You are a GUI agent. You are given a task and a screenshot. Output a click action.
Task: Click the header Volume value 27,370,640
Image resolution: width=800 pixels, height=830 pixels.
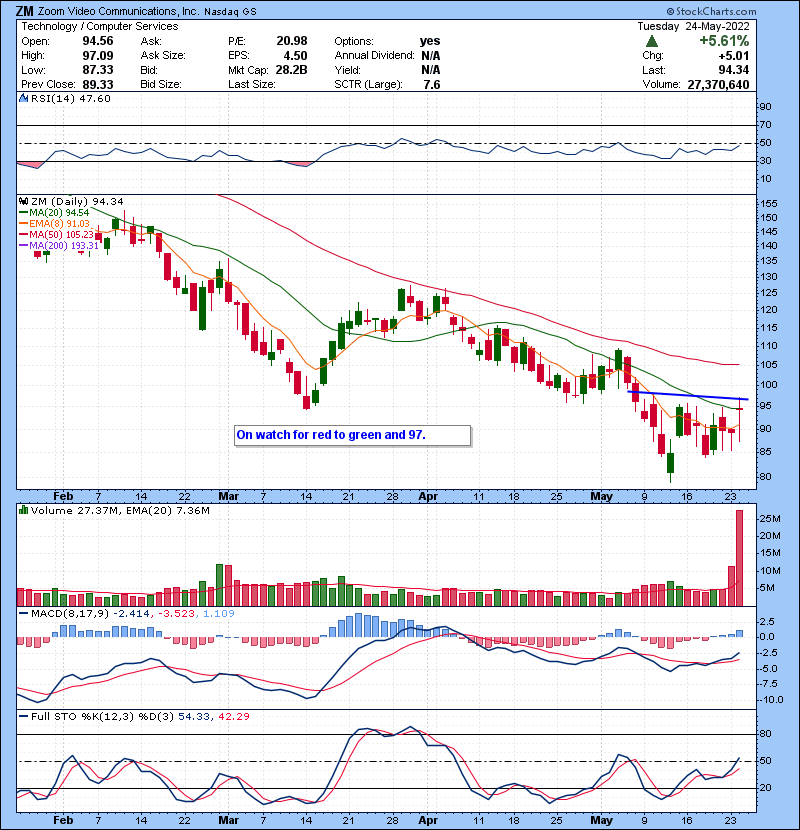[x=718, y=85]
